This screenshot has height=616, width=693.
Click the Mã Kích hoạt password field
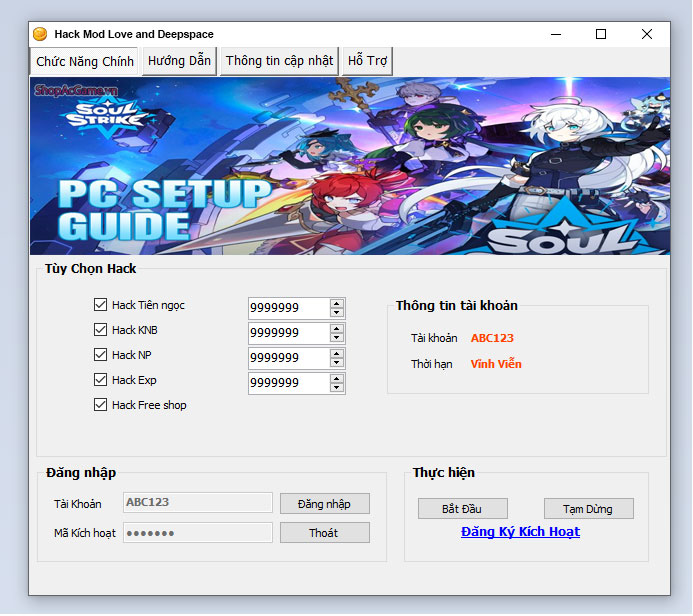[x=197, y=533]
